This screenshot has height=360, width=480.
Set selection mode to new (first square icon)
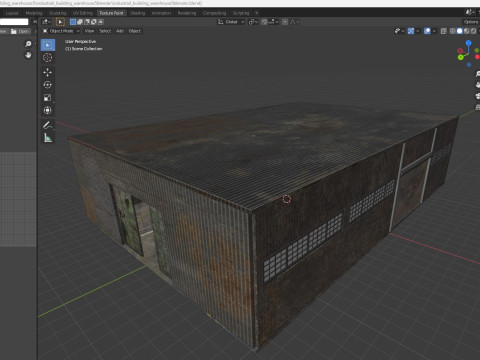point(73,22)
